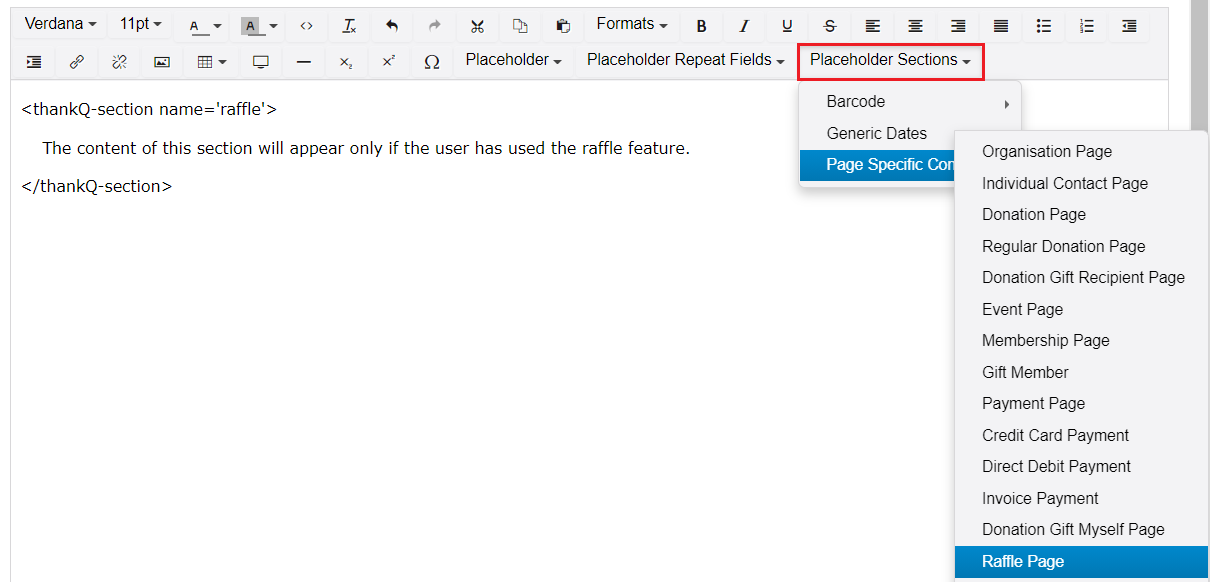The height and width of the screenshot is (582, 1213).
Task: Open the Placeholder Sections dropdown
Action: pos(890,61)
